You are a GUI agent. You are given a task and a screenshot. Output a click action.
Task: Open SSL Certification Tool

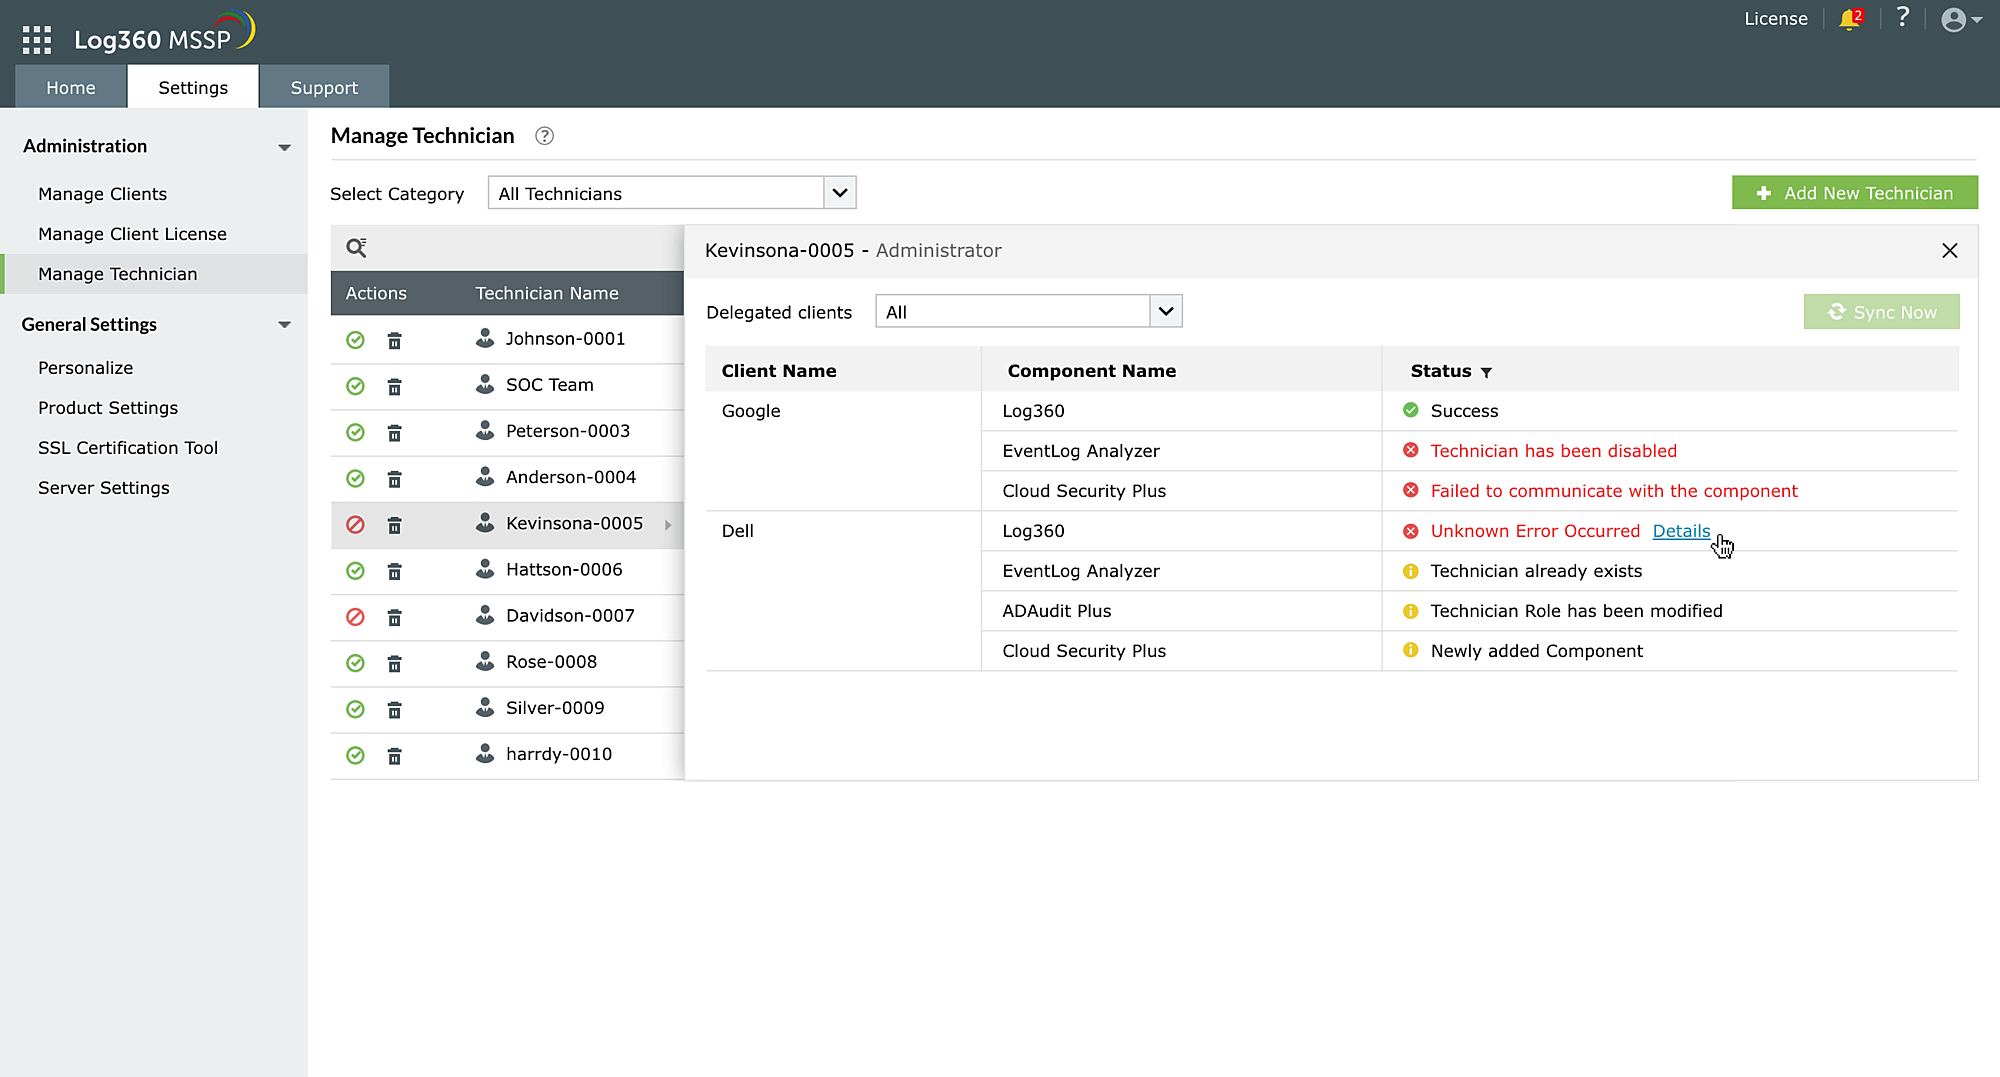(x=128, y=448)
